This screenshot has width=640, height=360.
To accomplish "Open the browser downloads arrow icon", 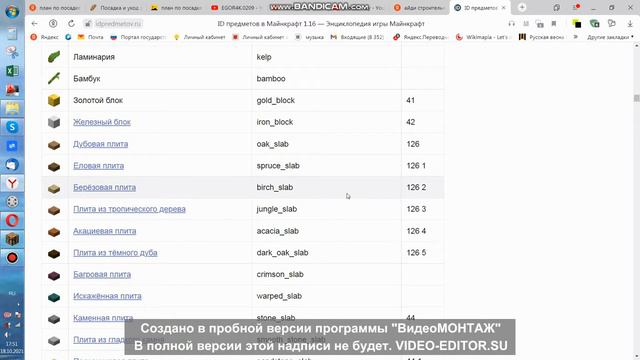I will point(630,24).
